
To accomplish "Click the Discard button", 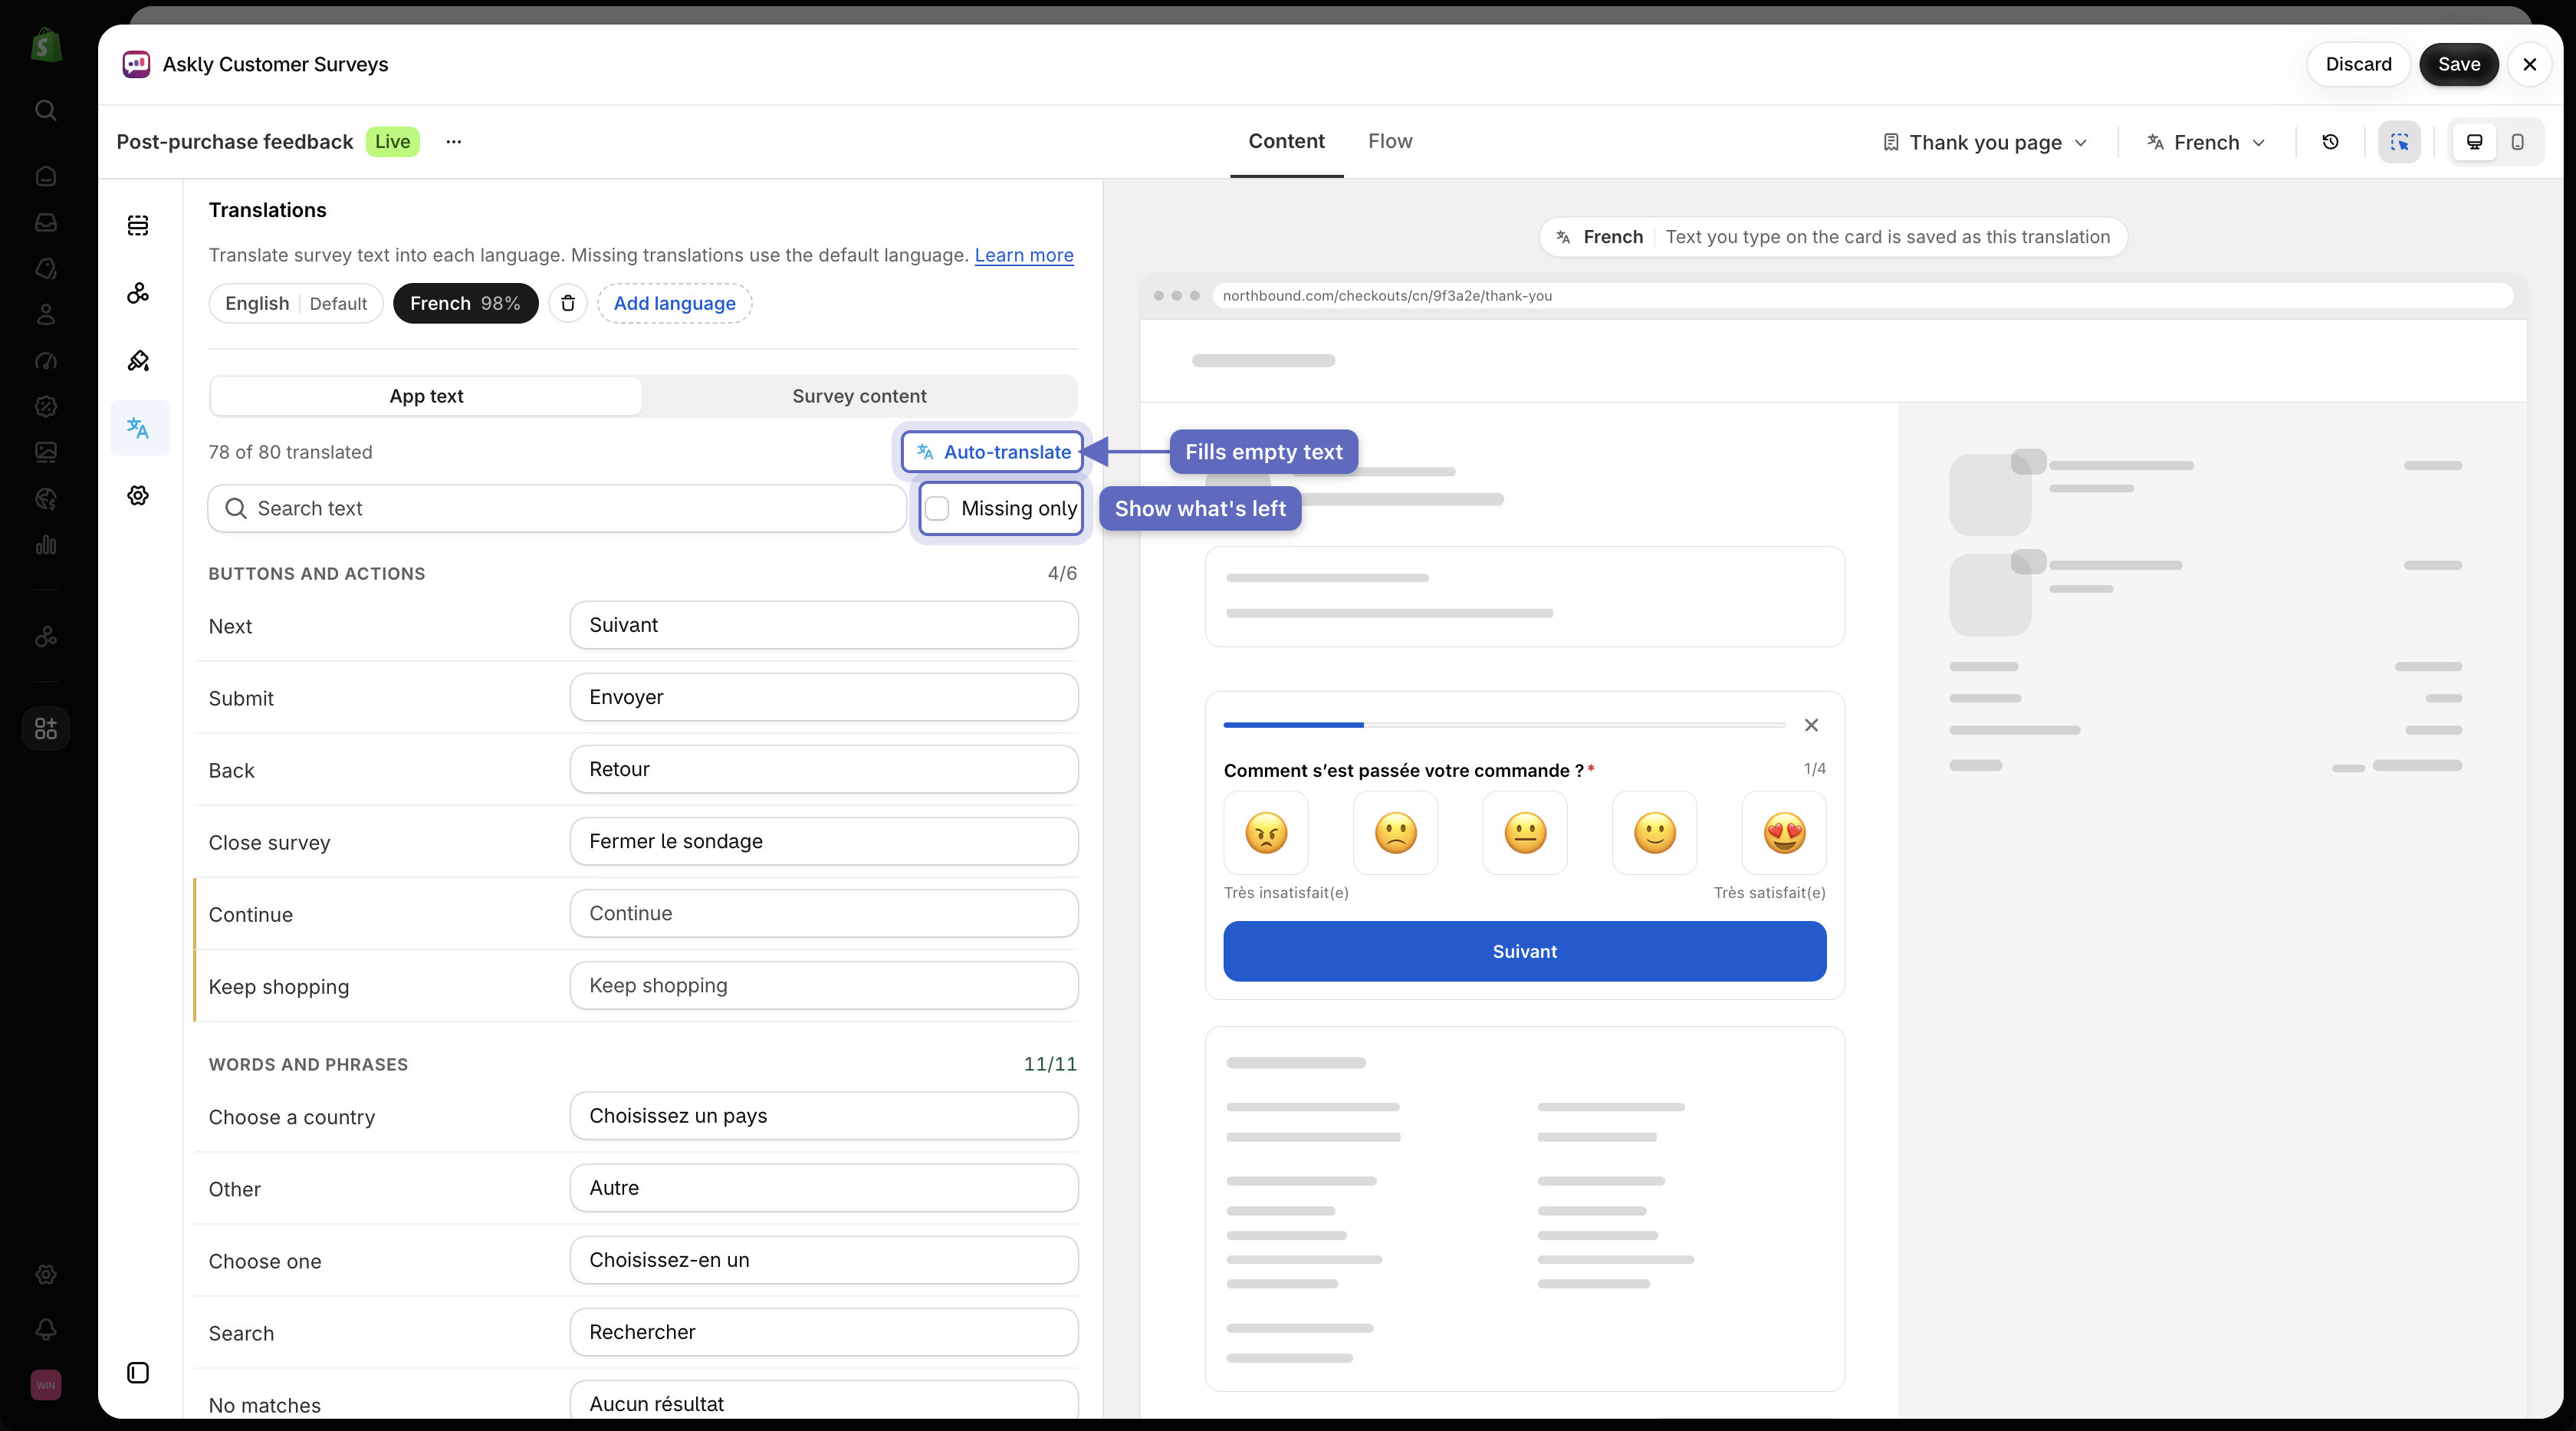I will click(x=2358, y=64).
